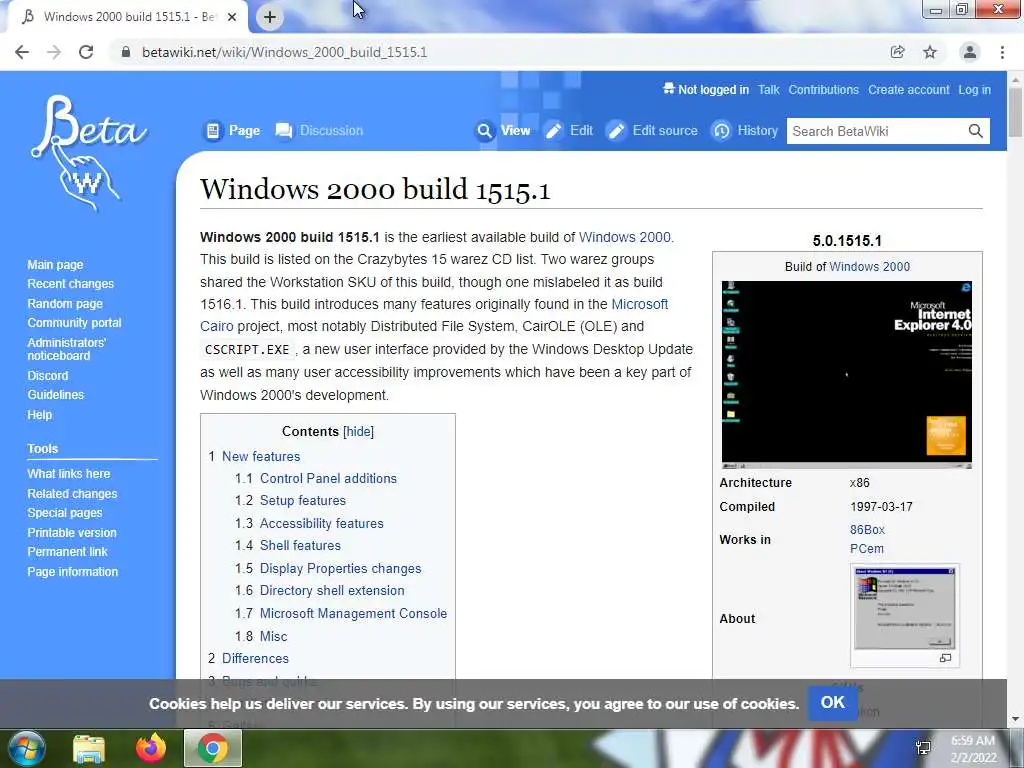
Task: Go to Main page in sidebar
Action: tap(56, 265)
